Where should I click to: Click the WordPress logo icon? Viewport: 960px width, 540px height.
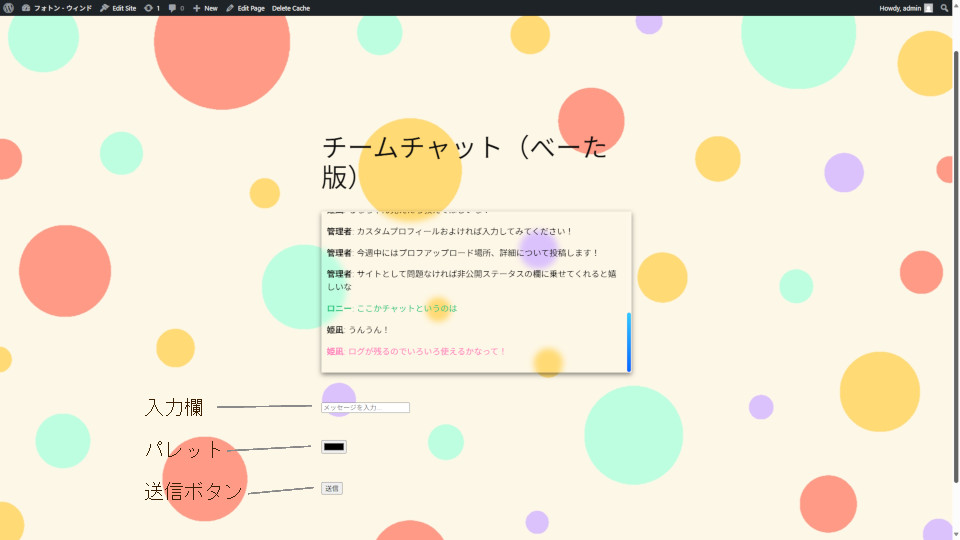point(9,8)
